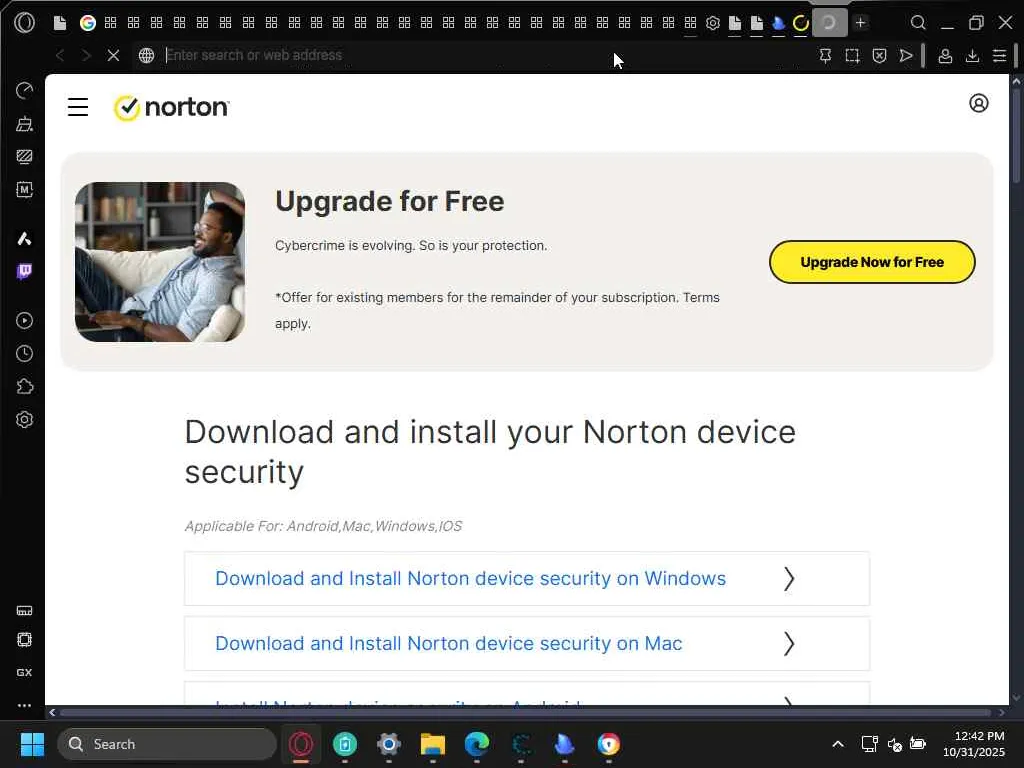Open GX Control speedometer in sidebar
The width and height of the screenshot is (1024, 768).
tap(24, 90)
